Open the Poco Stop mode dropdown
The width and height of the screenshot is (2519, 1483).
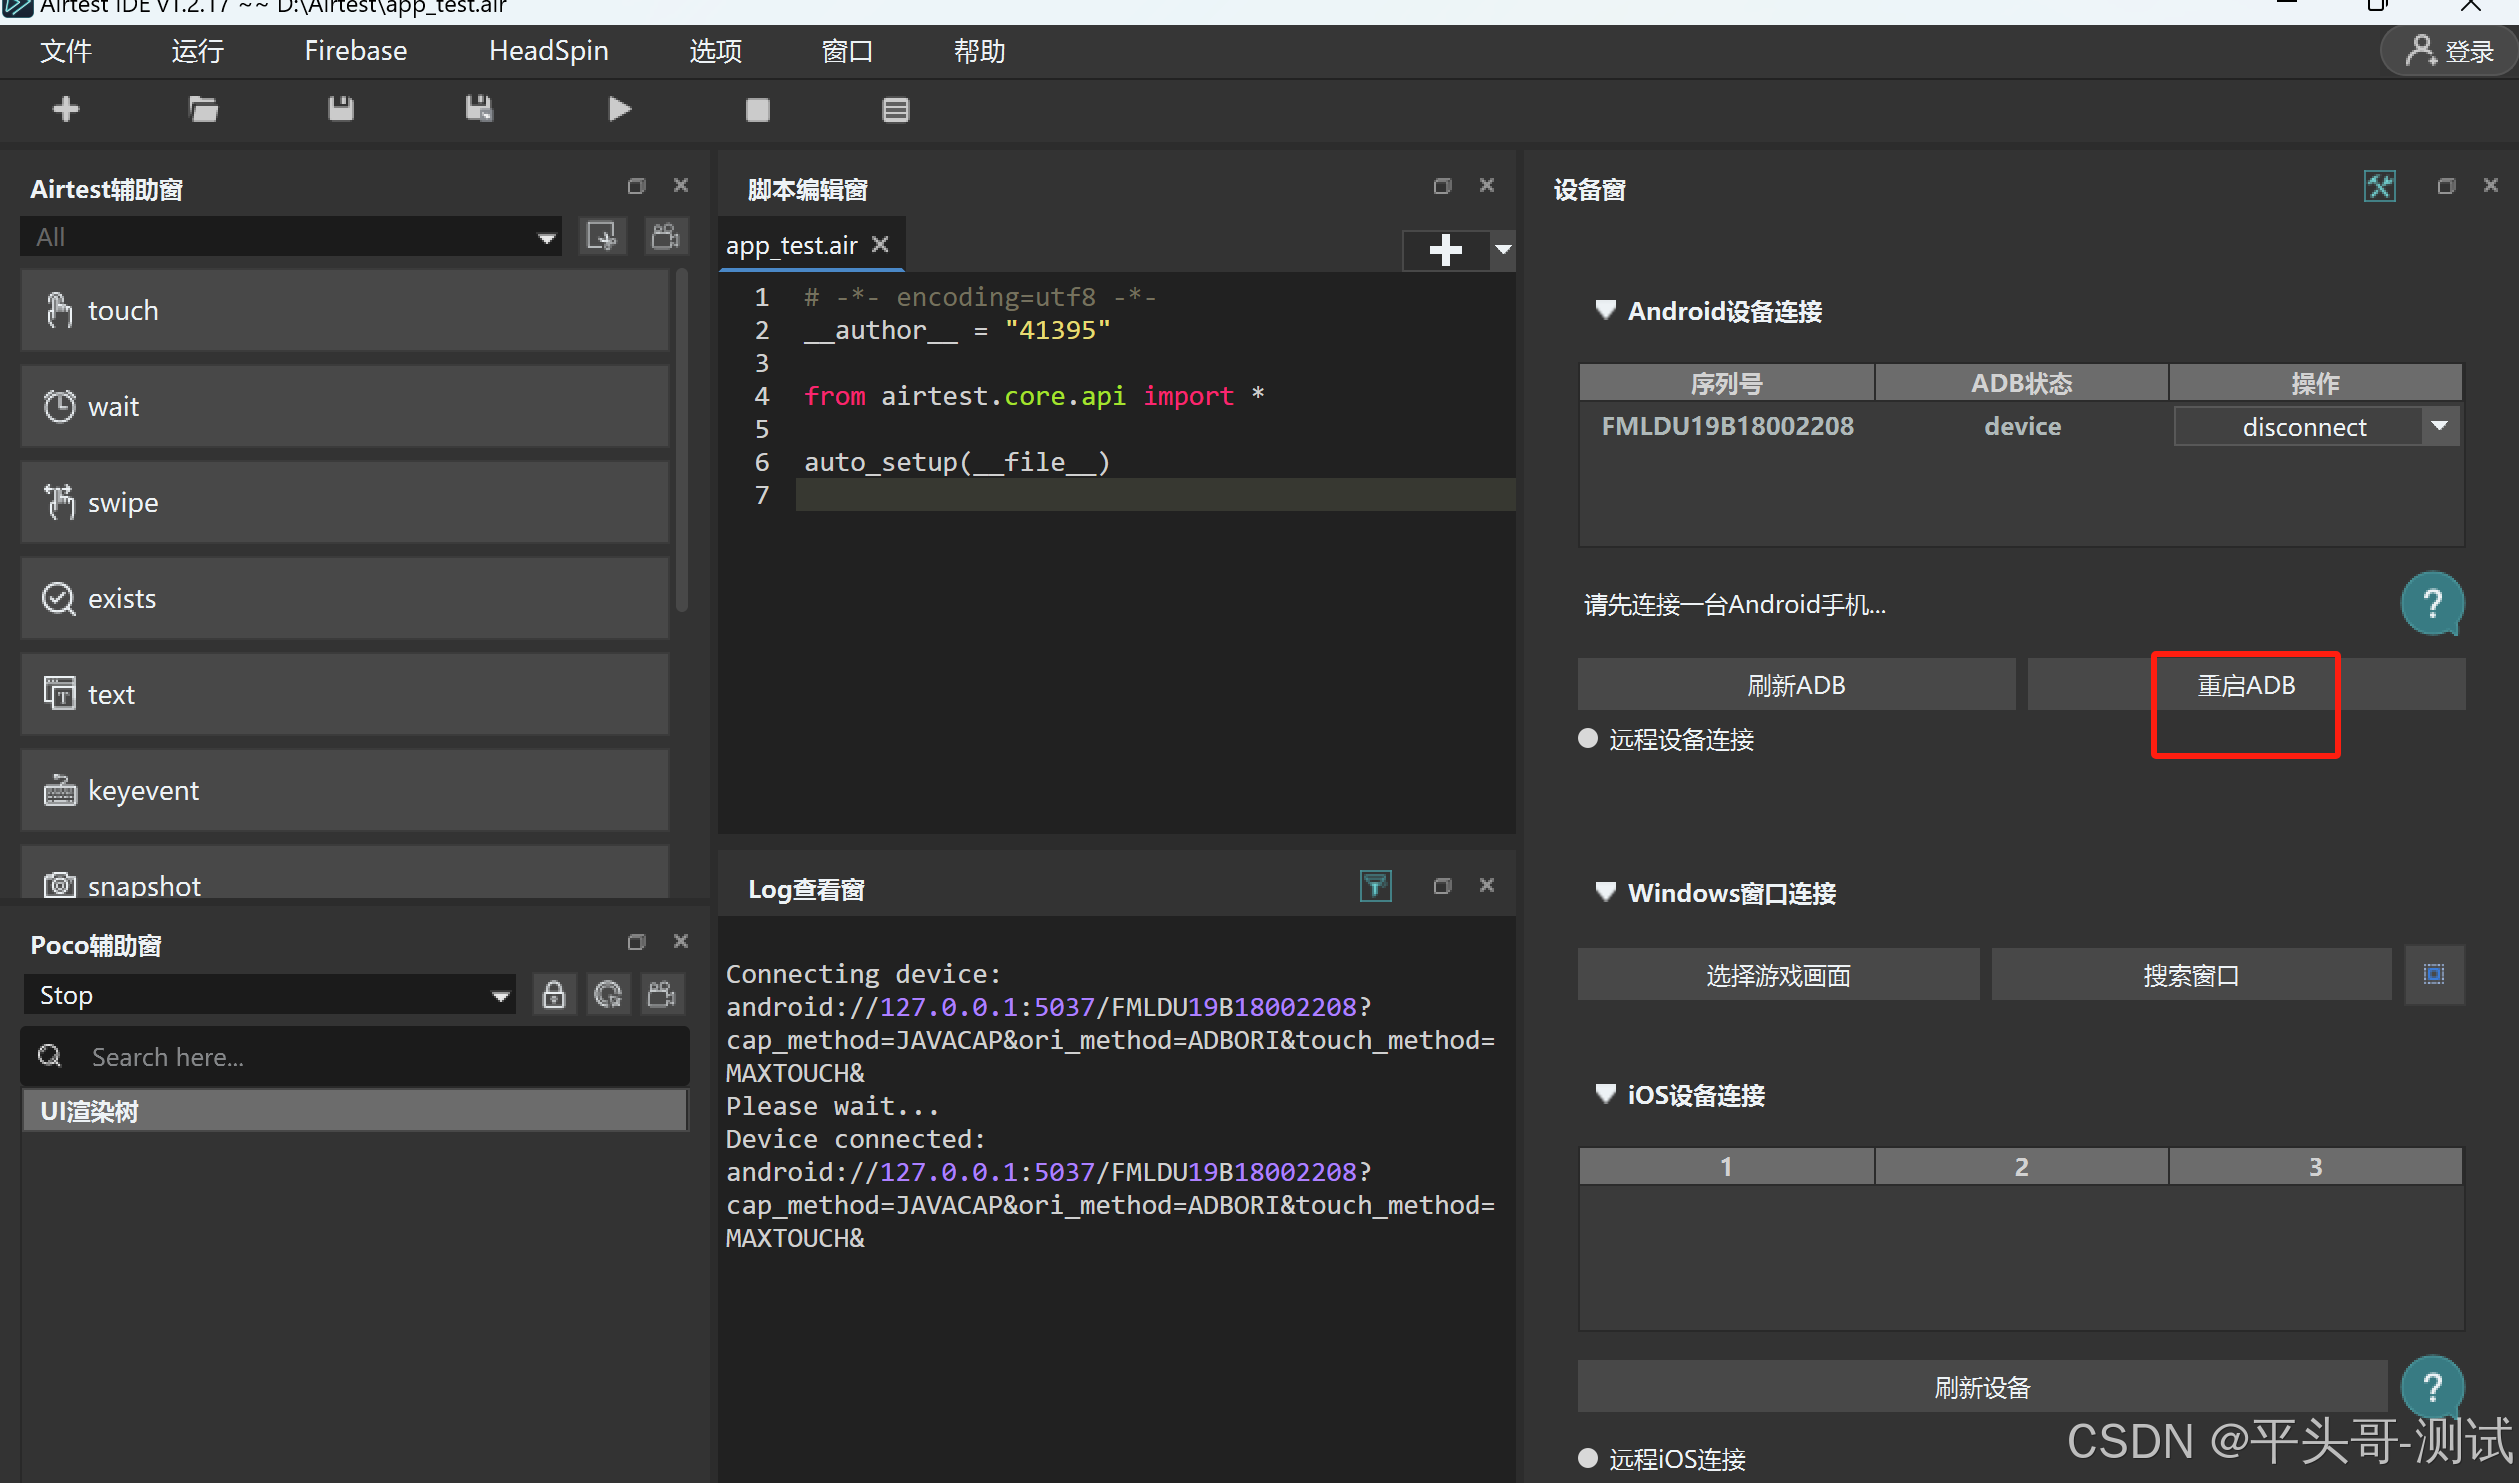pos(268,995)
